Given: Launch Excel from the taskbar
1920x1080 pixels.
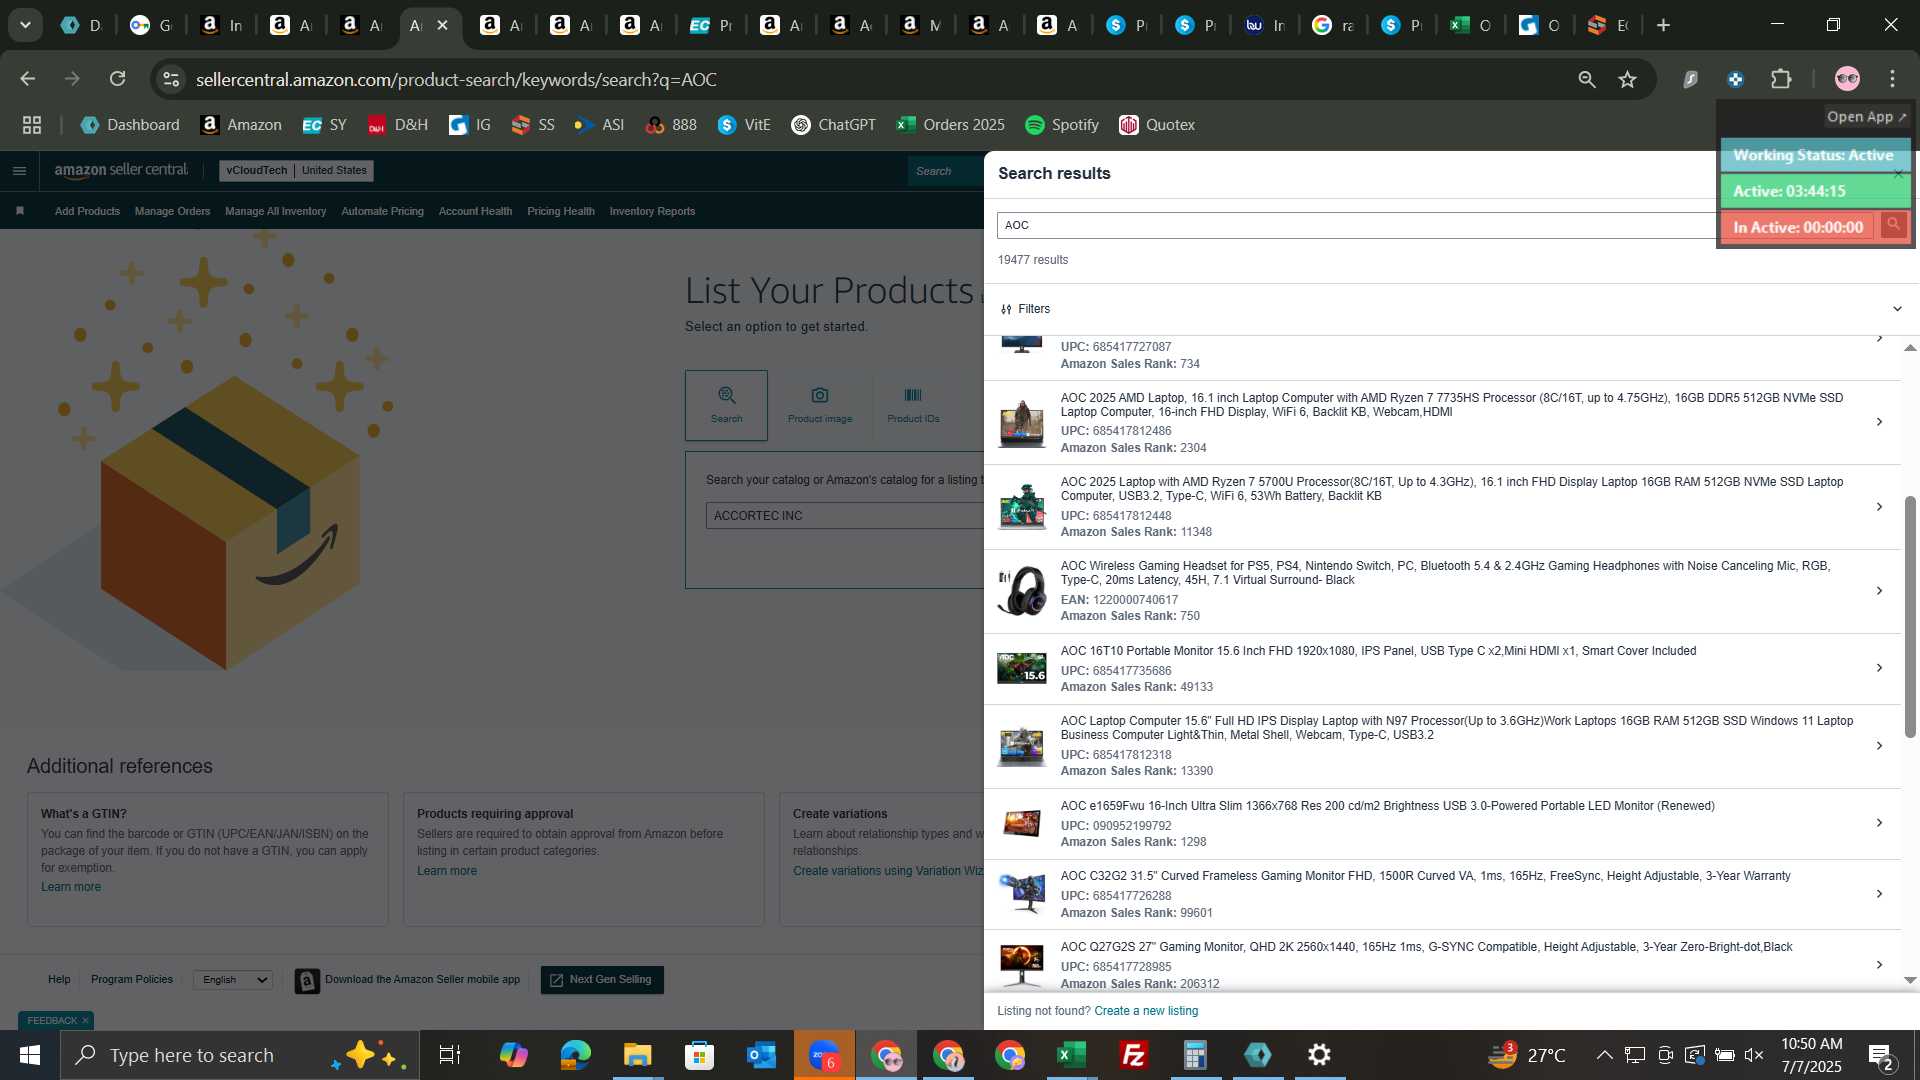Looking at the screenshot, I should pos(1071,1055).
